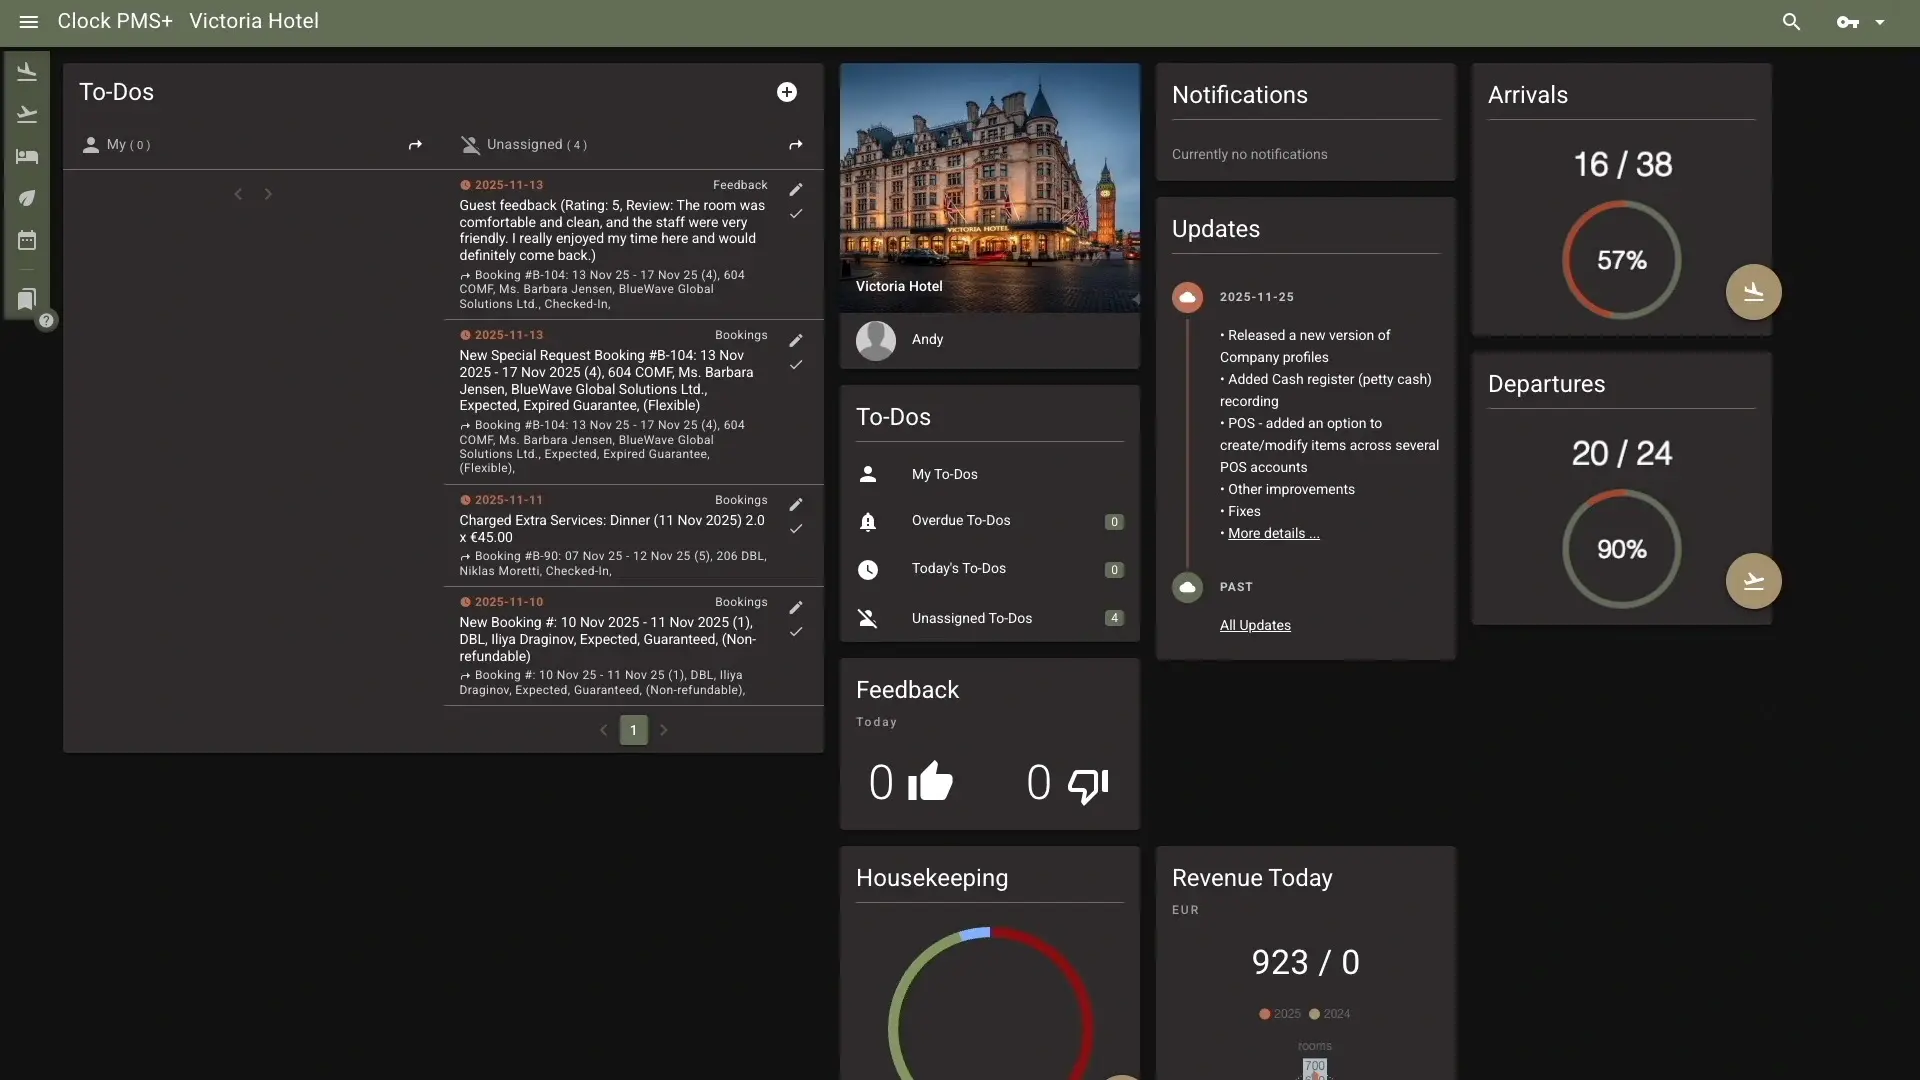The width and height of the screenshot is (1920, 1080).
Task: Select Unassigned To-Dos menu item
Action: 971,618
